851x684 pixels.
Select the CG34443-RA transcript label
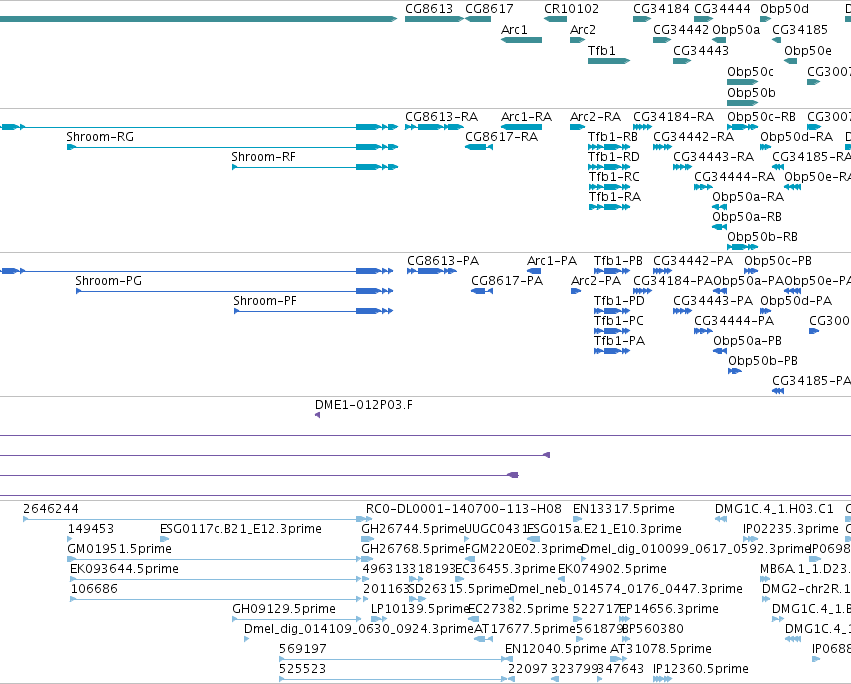[x=714, y=157]
